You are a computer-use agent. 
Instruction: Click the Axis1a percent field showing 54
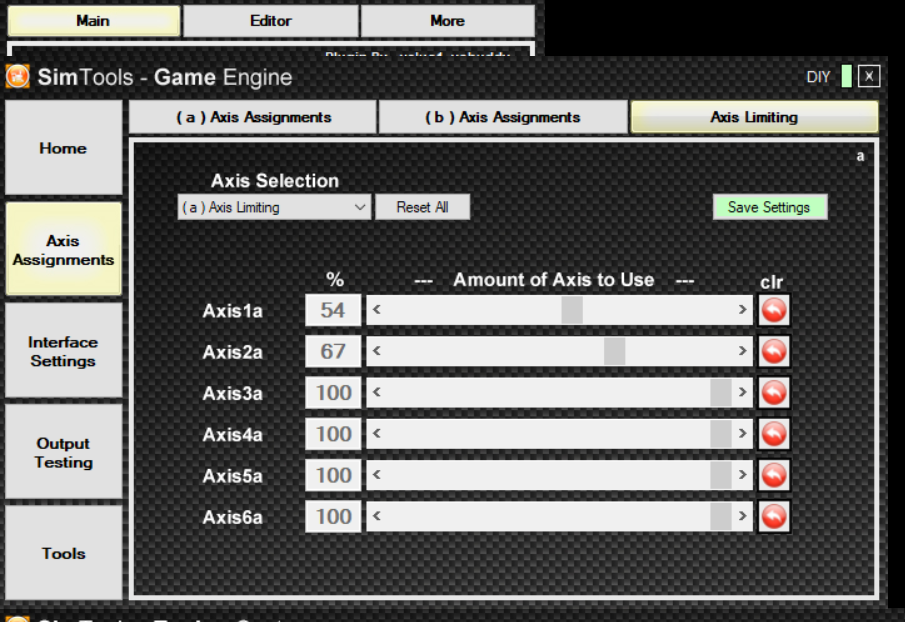(x=333, y=310)
